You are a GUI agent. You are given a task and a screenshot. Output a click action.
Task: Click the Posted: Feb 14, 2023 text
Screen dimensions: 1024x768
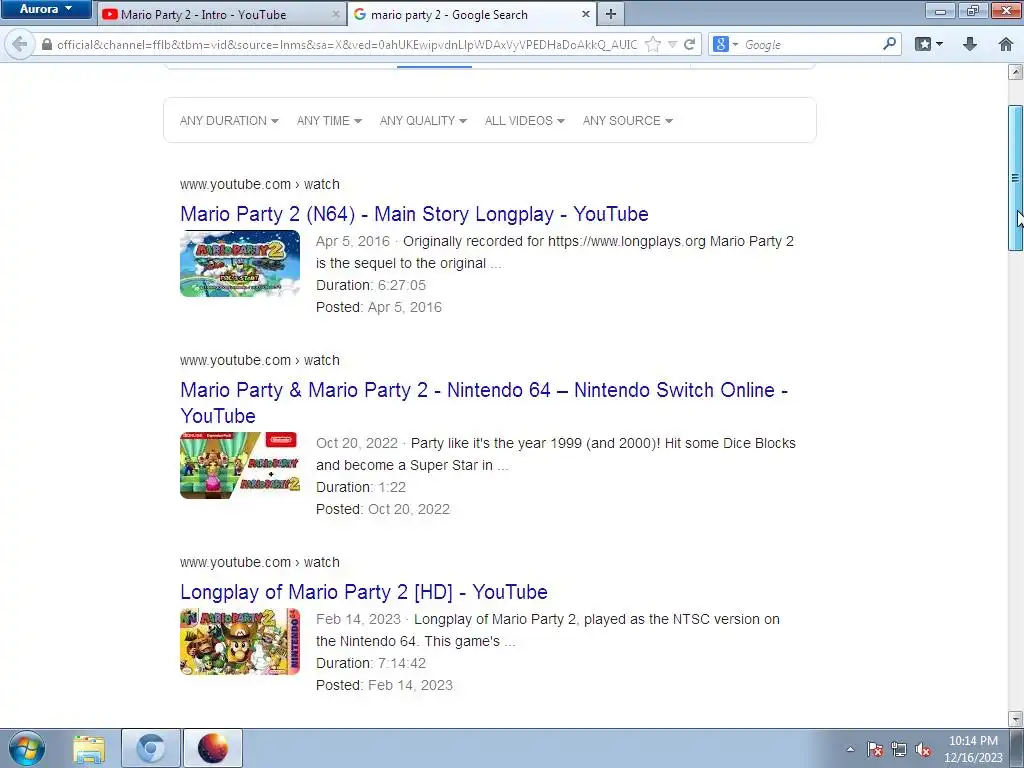coord(385,686)
